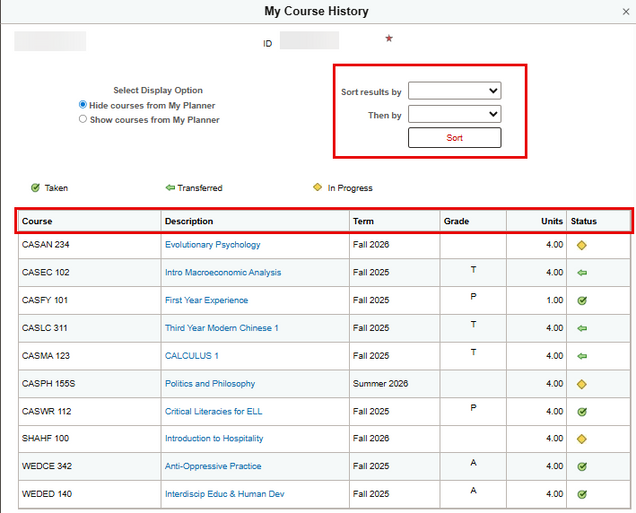Click the Taken checkmark icon for WEDED 140
The width and height of the screenshot is (636, 513).
(x=582, y=494)
